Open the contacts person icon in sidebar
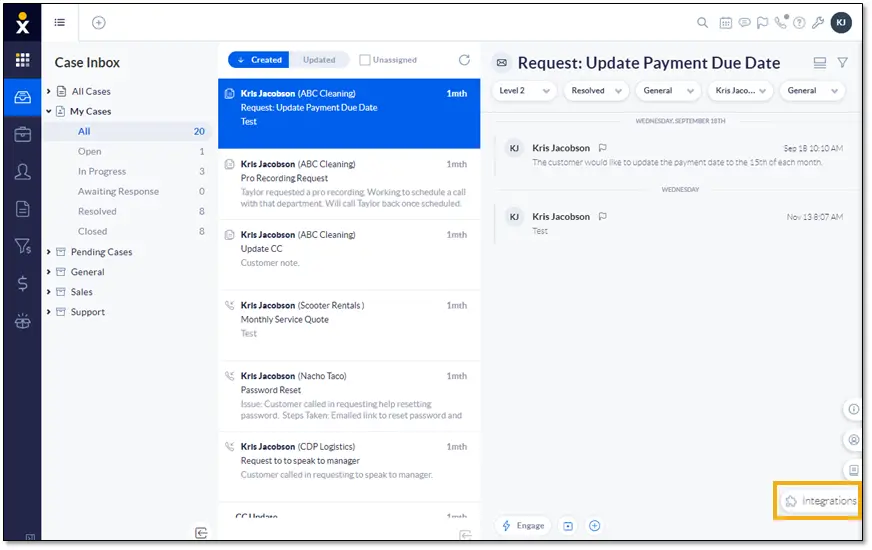Screen dimensions: 872x550 click(x=22, y=172)
